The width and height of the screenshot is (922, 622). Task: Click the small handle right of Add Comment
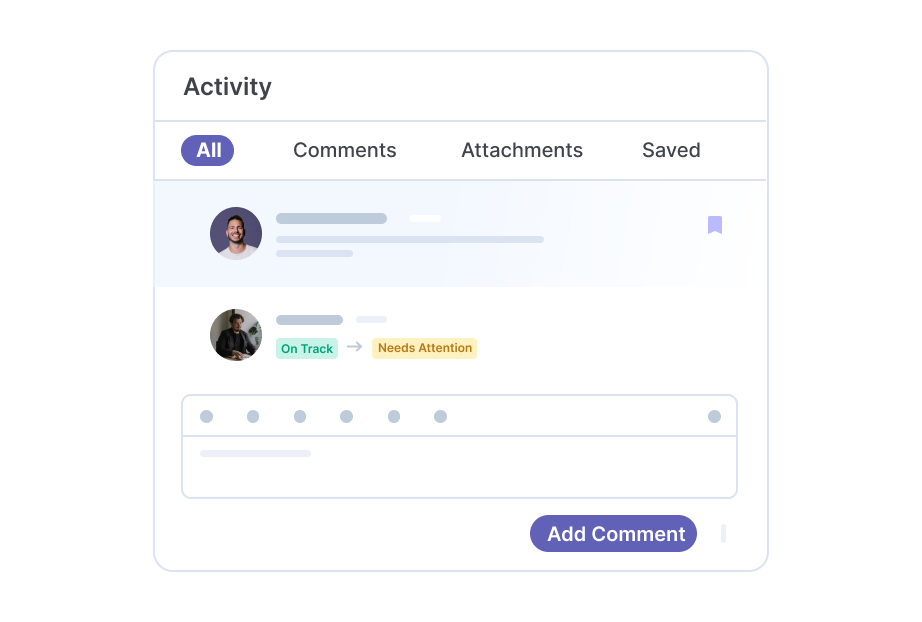[723, 534]
